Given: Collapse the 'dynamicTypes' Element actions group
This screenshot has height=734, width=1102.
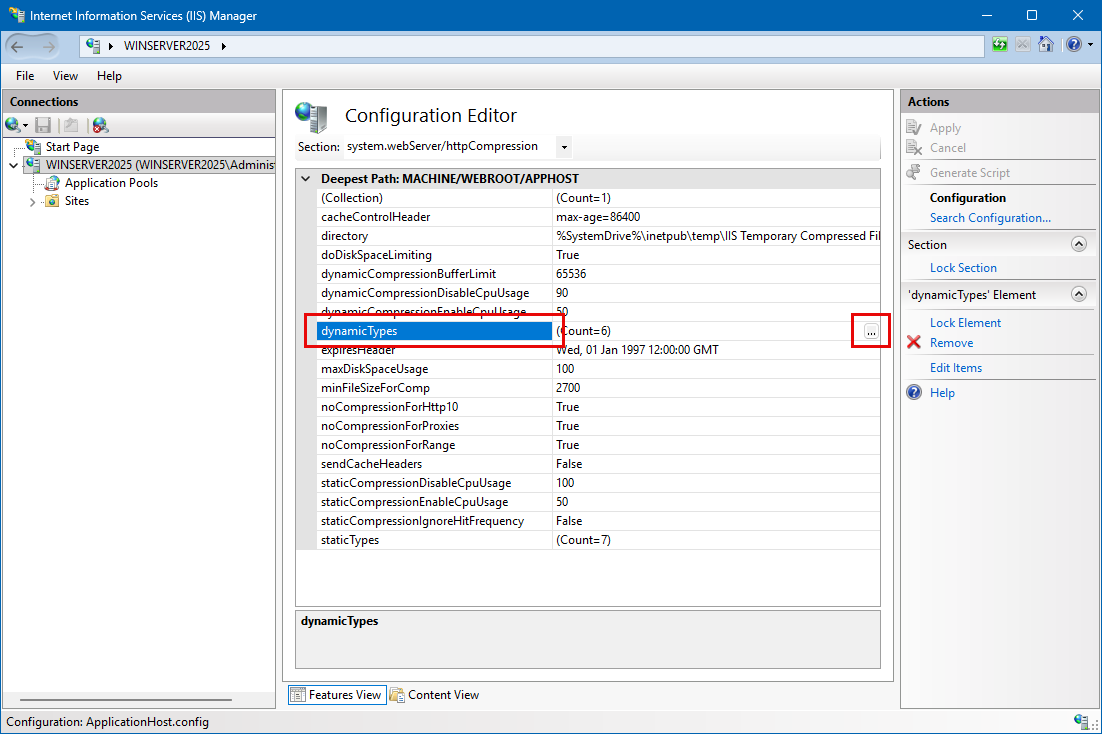Looking at the screenshot, I should (x=1078, y=295).
